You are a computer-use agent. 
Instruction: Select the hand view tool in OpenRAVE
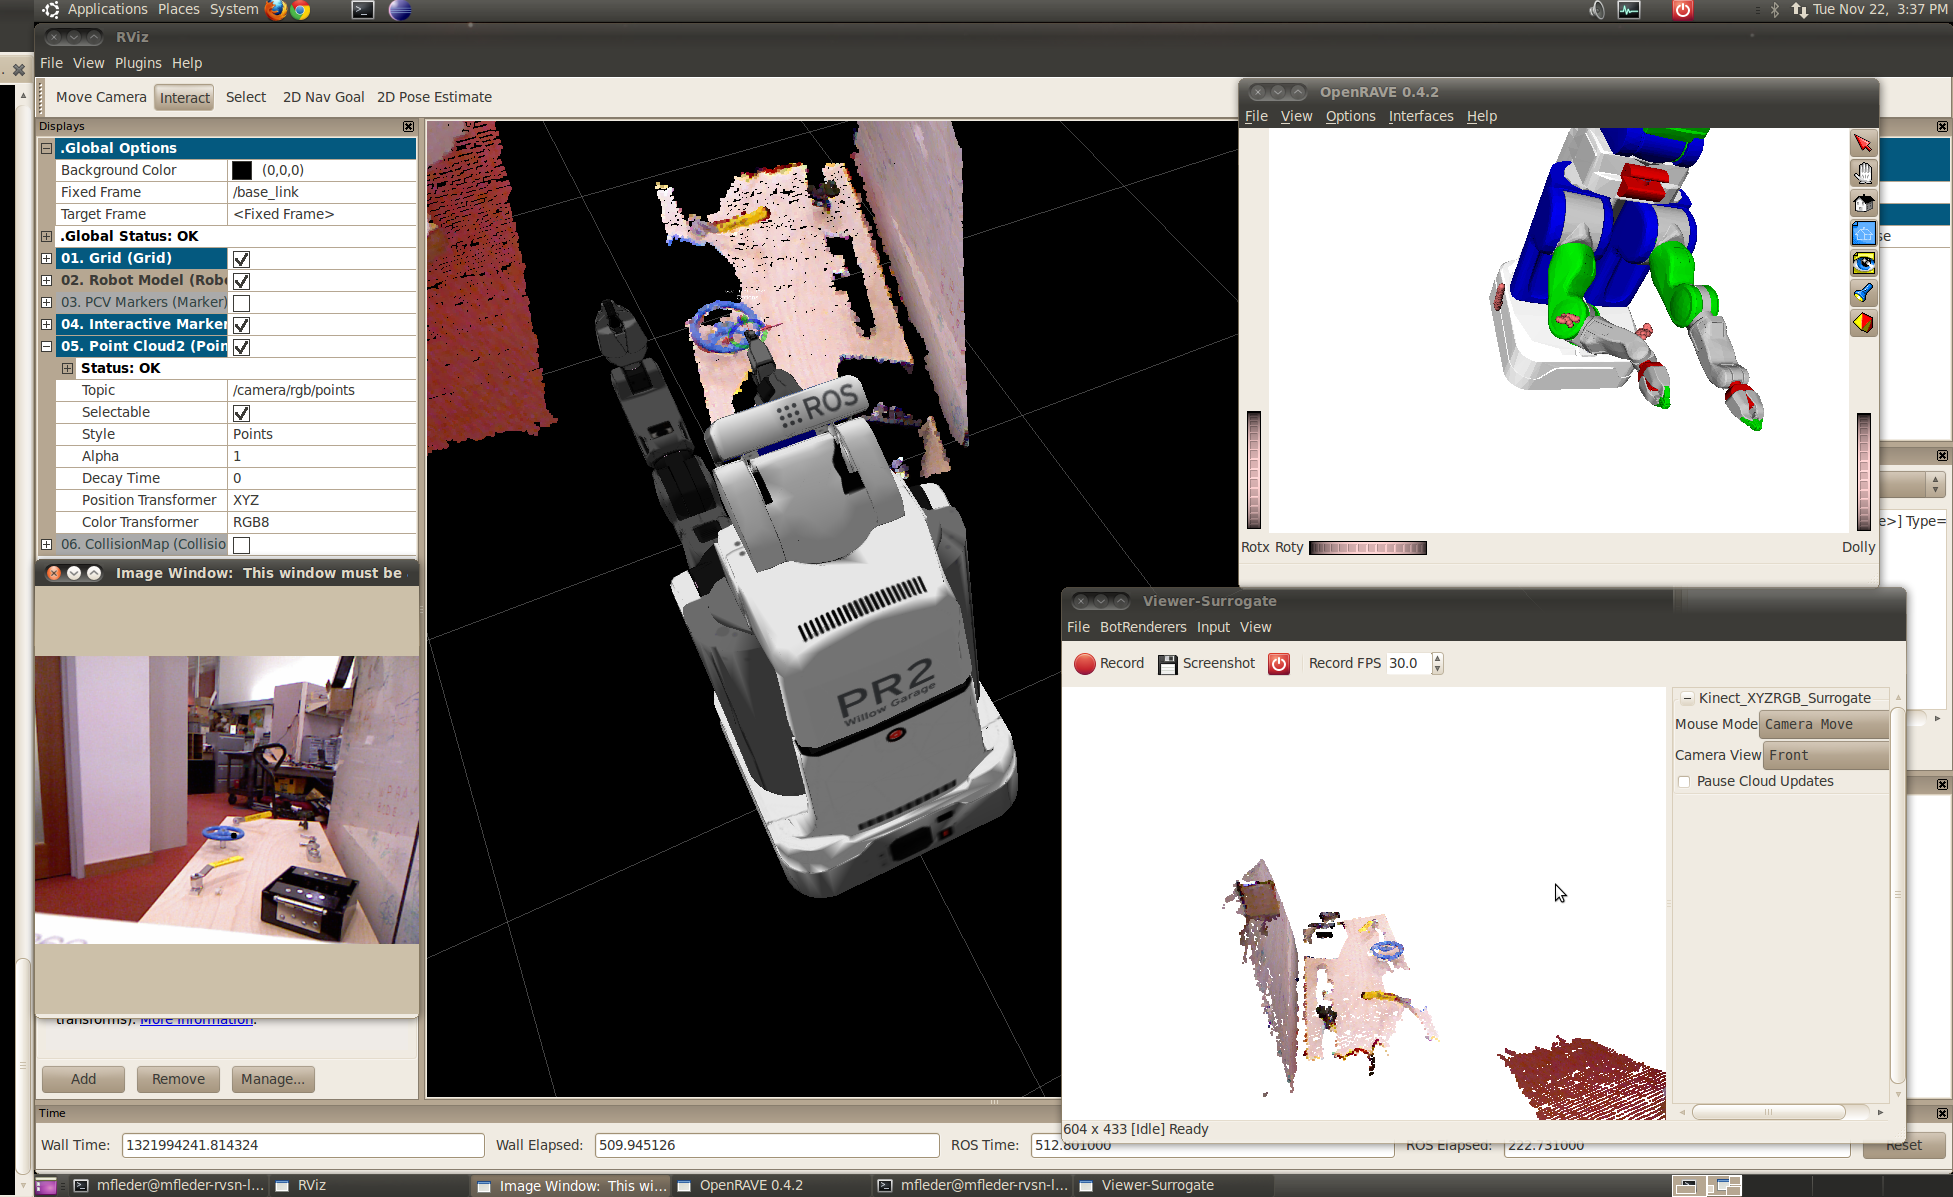click(1863, 173)
